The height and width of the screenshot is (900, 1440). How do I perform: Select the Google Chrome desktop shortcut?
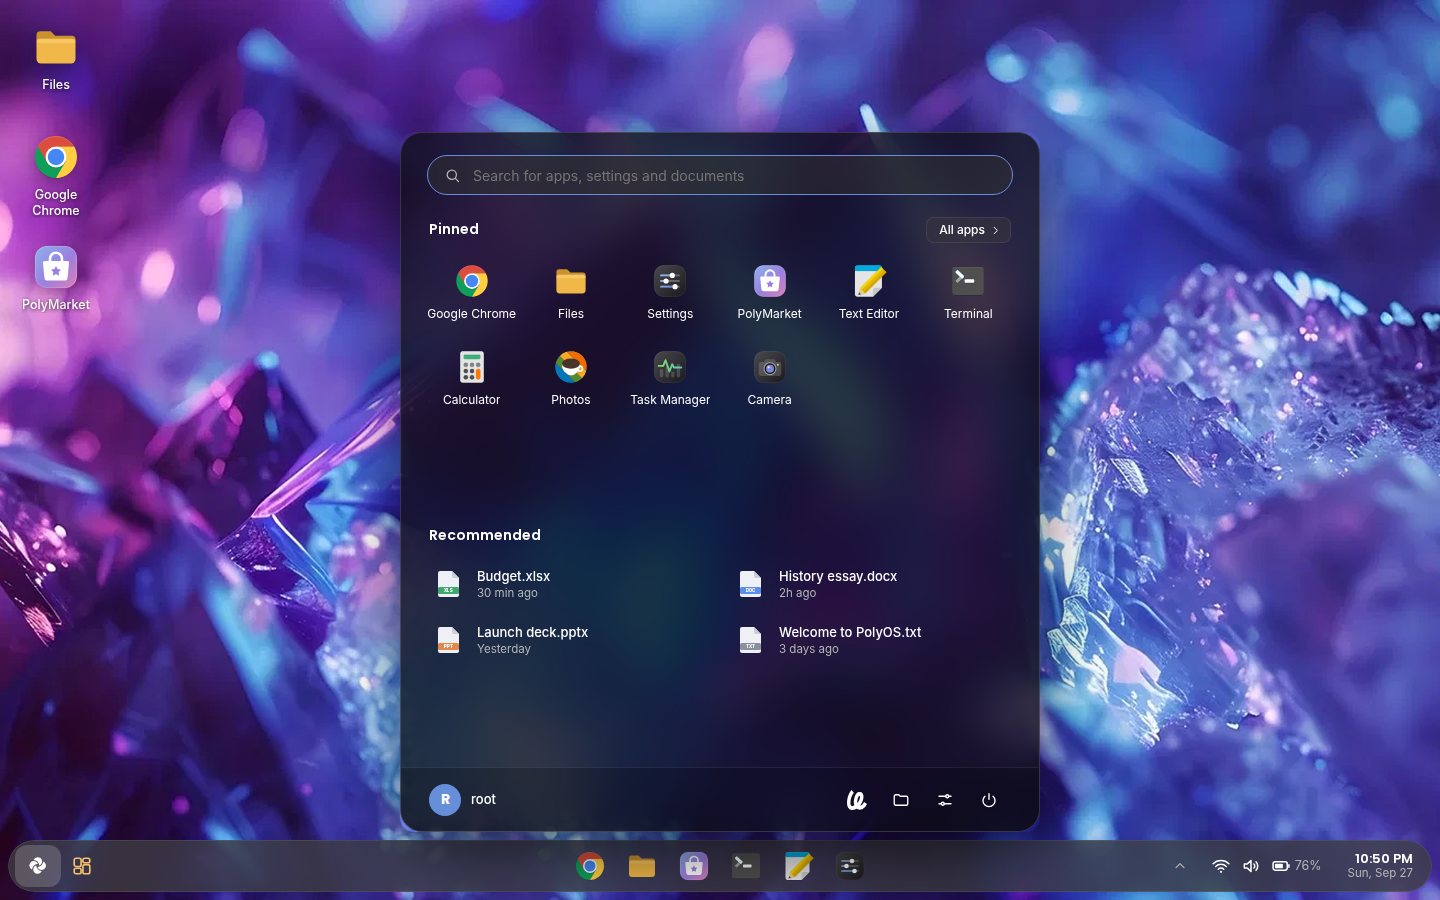[56, 177]
